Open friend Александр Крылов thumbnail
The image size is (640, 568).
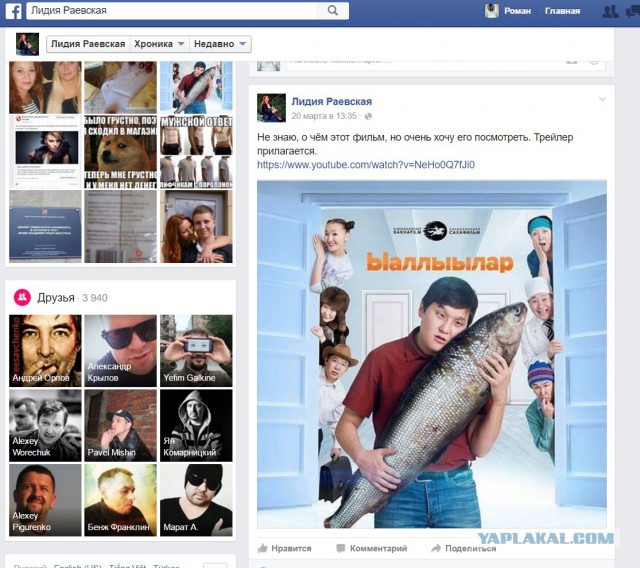tap(120, 351)
